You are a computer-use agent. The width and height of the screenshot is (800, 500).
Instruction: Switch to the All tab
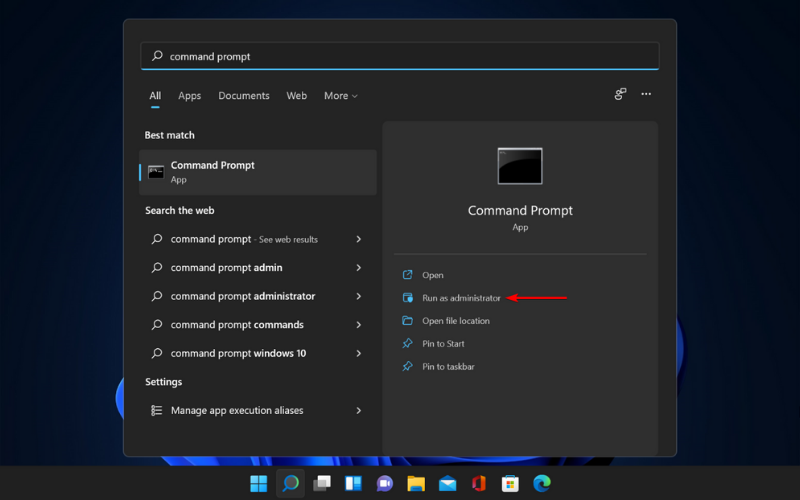(x=155, y=96)
